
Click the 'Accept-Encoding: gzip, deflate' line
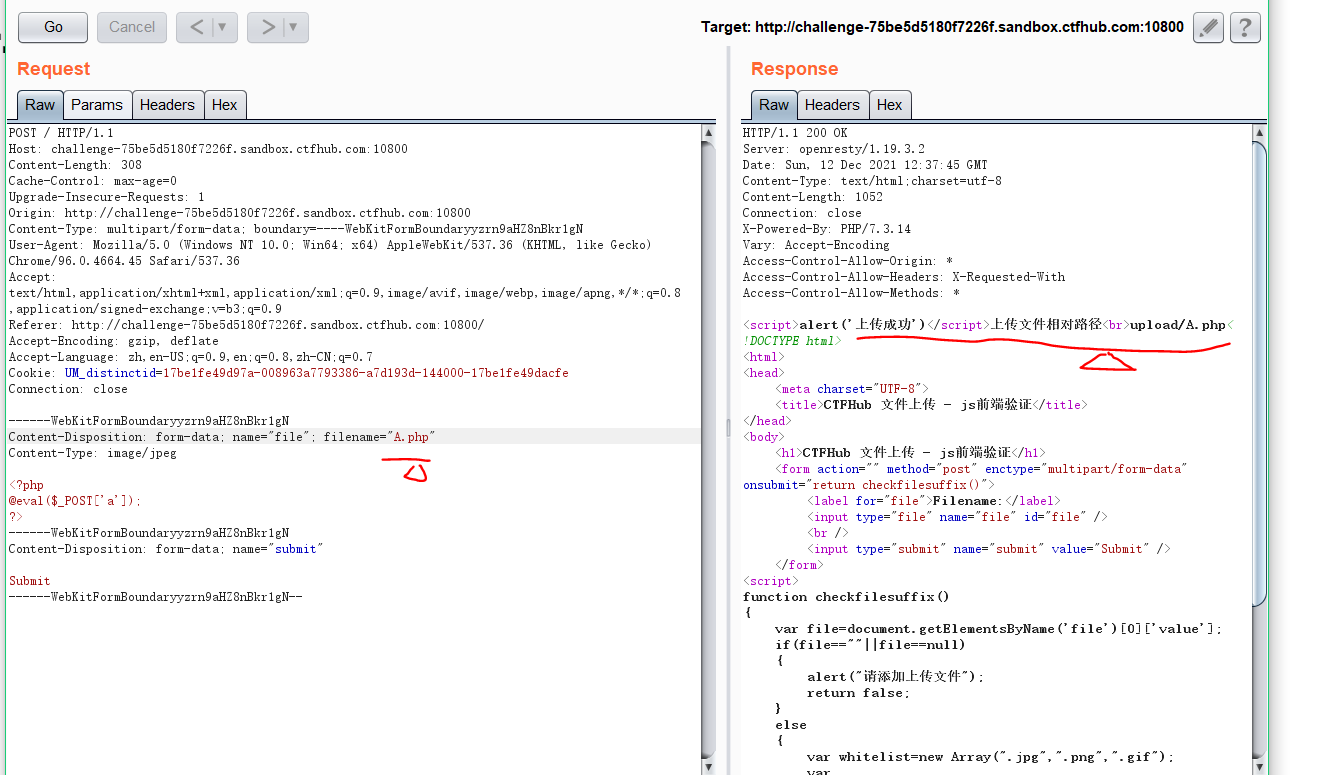point(114,341)
